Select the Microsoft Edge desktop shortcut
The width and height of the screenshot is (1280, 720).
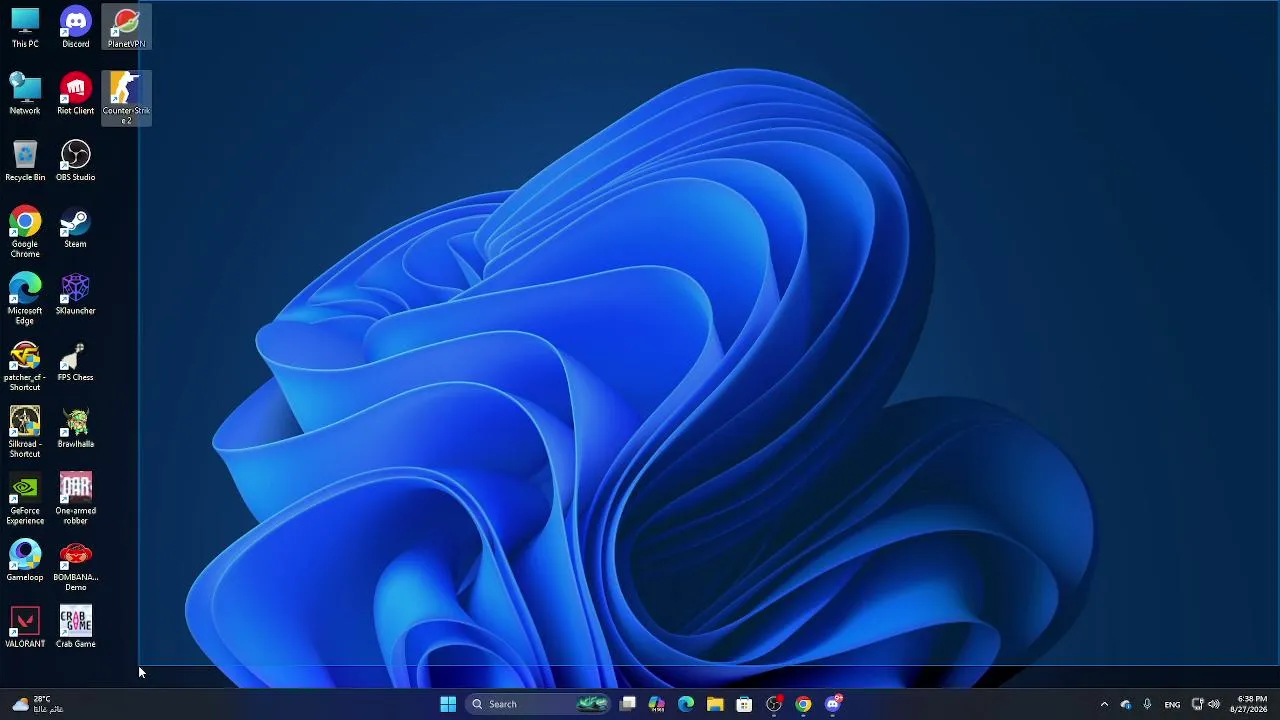point(25,299)
